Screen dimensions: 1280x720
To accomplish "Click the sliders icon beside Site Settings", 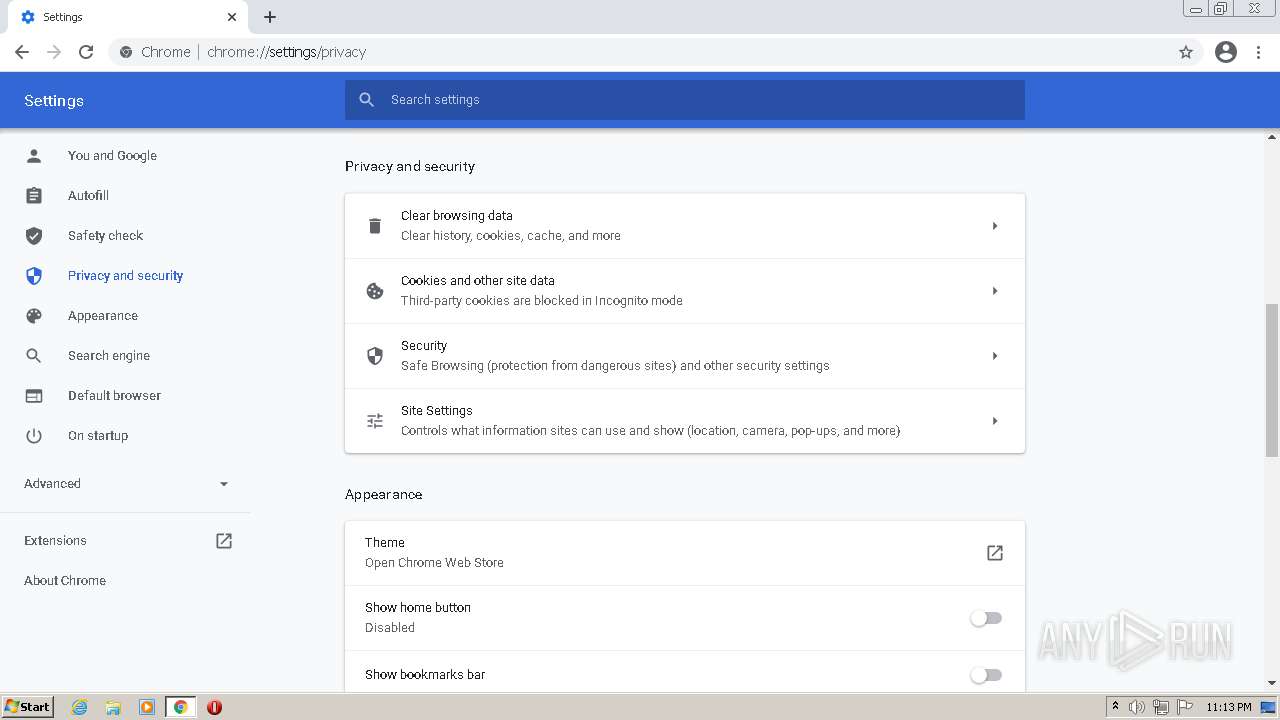I will [375, 421].
